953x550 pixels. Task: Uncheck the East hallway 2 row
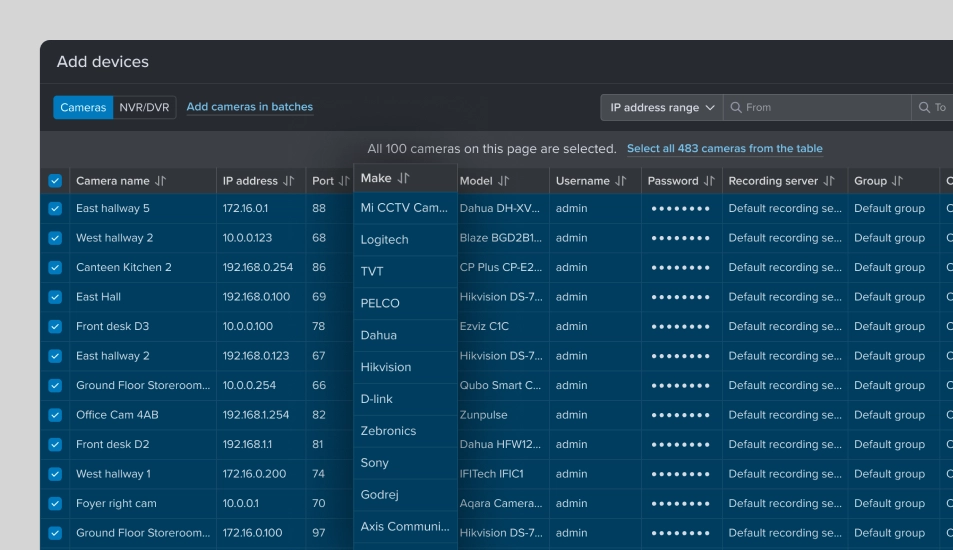coord(55,356)
